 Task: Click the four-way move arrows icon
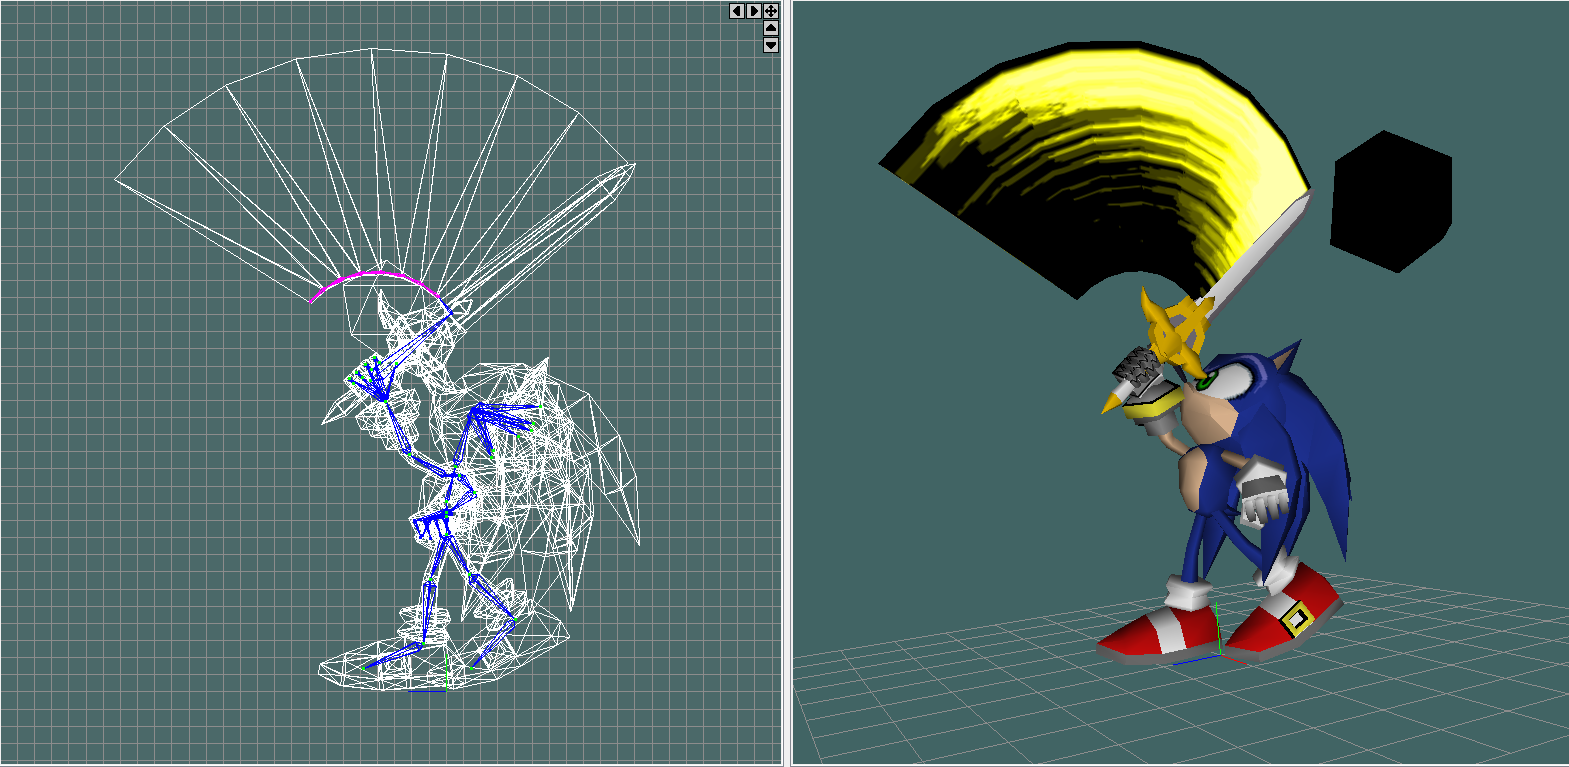(771, 11)
